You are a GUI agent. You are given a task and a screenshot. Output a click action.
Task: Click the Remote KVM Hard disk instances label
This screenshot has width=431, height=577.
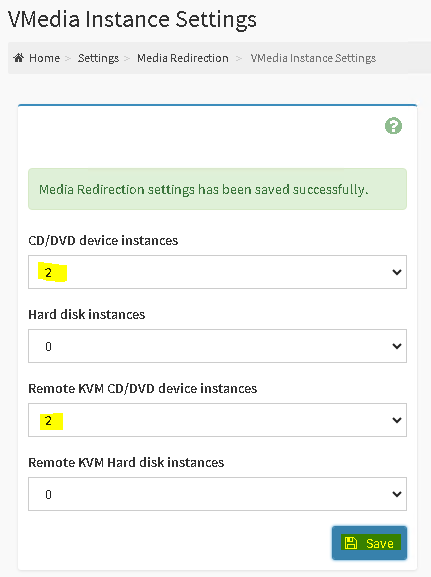126,463
